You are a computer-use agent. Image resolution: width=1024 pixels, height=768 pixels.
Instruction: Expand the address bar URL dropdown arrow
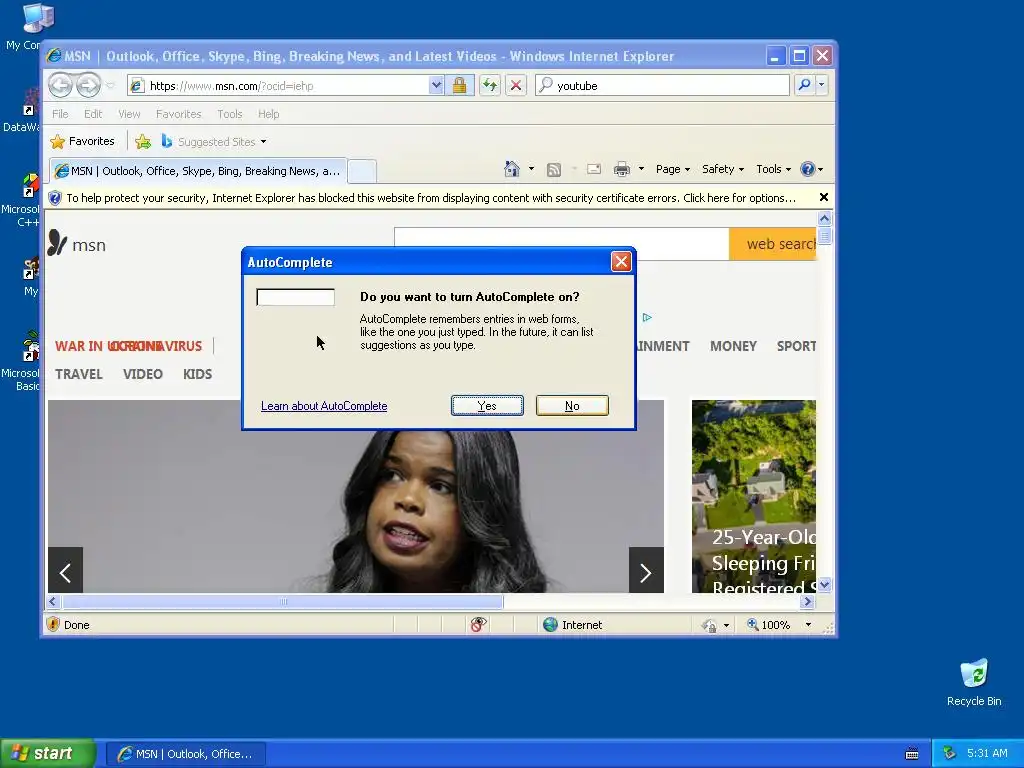(x=436, y=86)
